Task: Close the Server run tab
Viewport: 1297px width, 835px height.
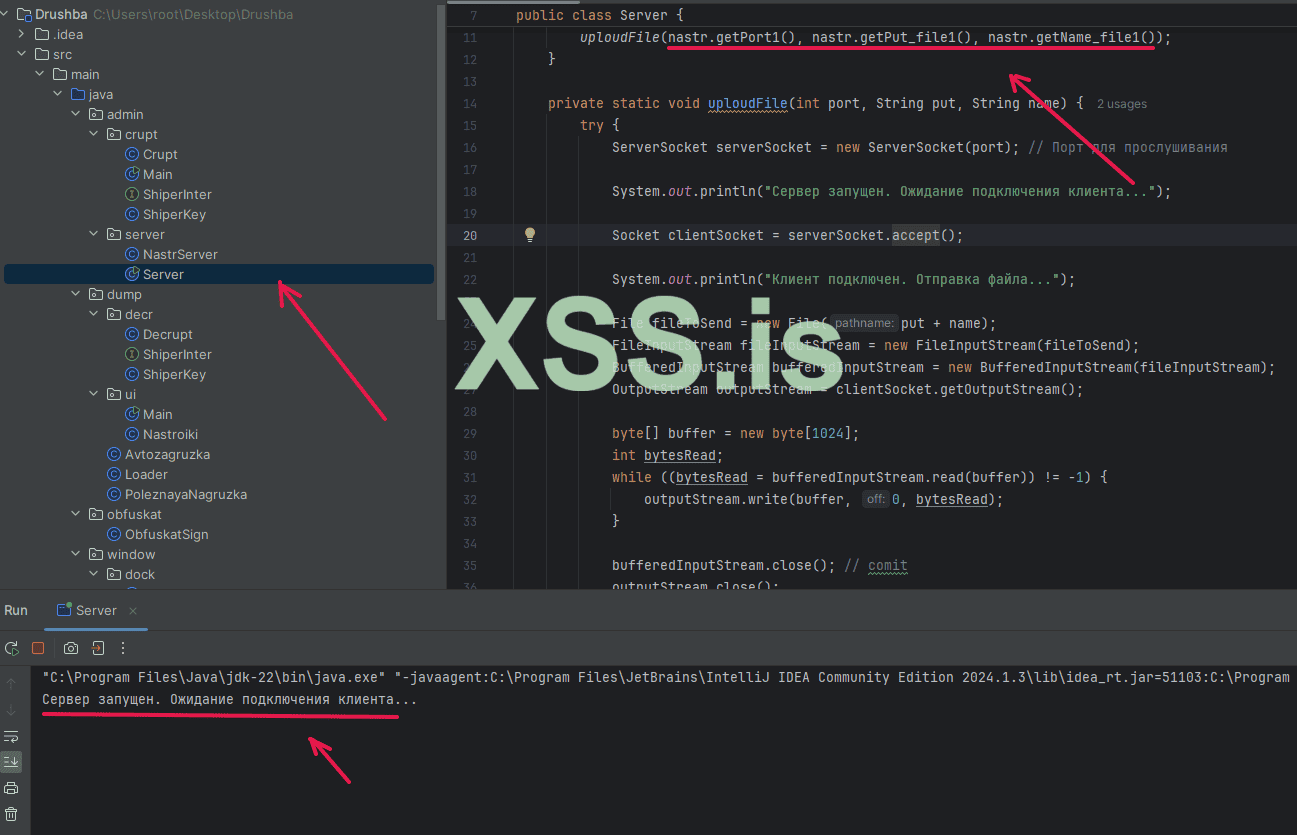Action: click(x=133, y=610)
